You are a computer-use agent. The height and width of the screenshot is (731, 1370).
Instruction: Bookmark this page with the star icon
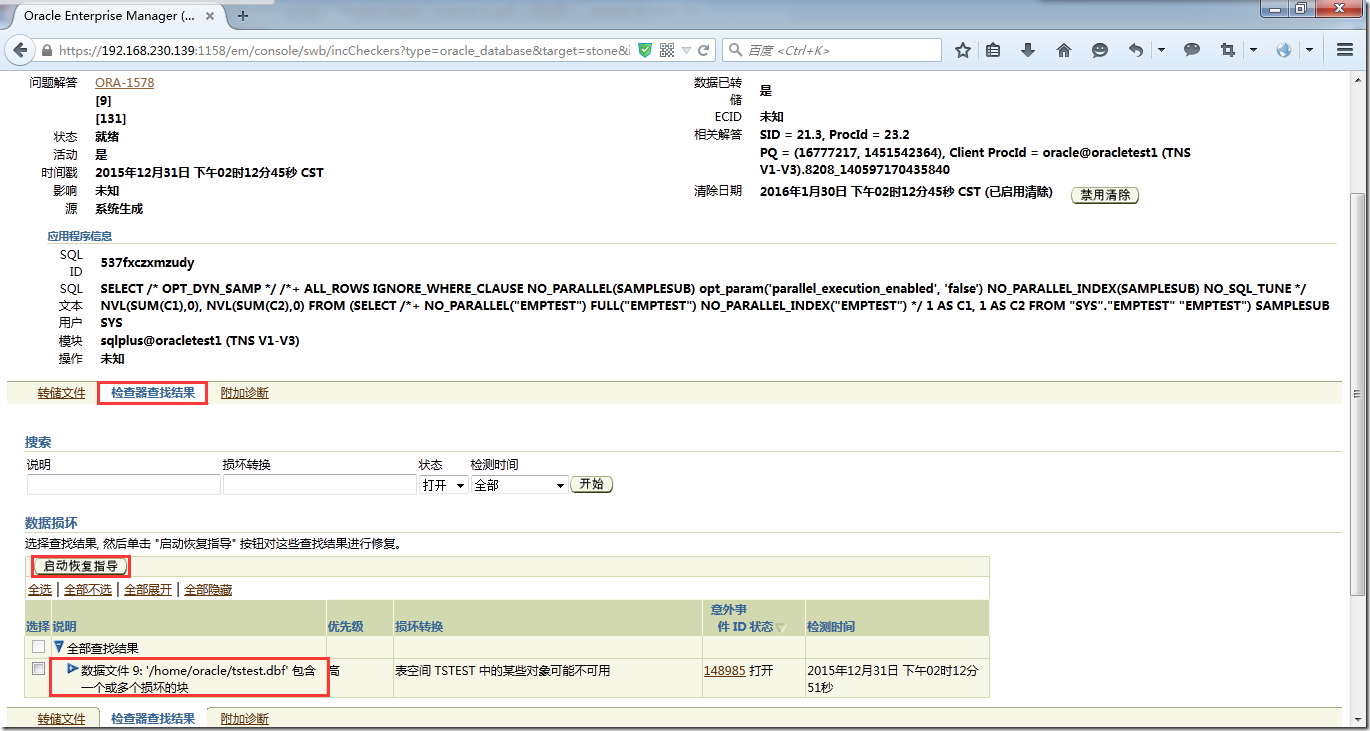(x=963, y=50)
